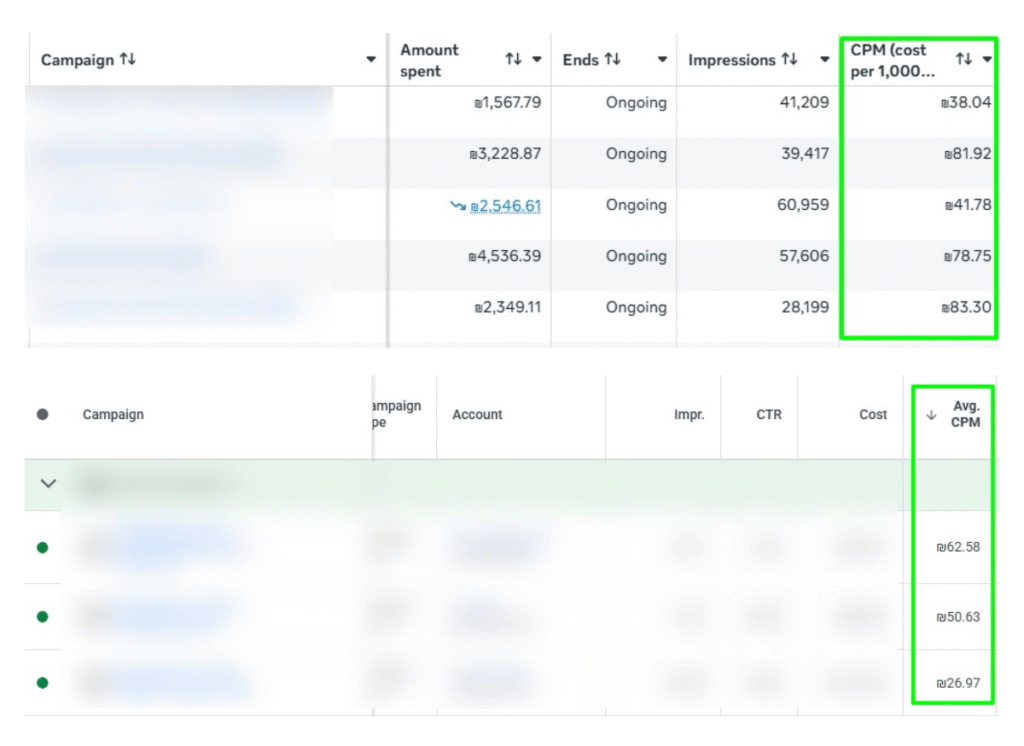Select the Account column header

click(x=477, y=414)
